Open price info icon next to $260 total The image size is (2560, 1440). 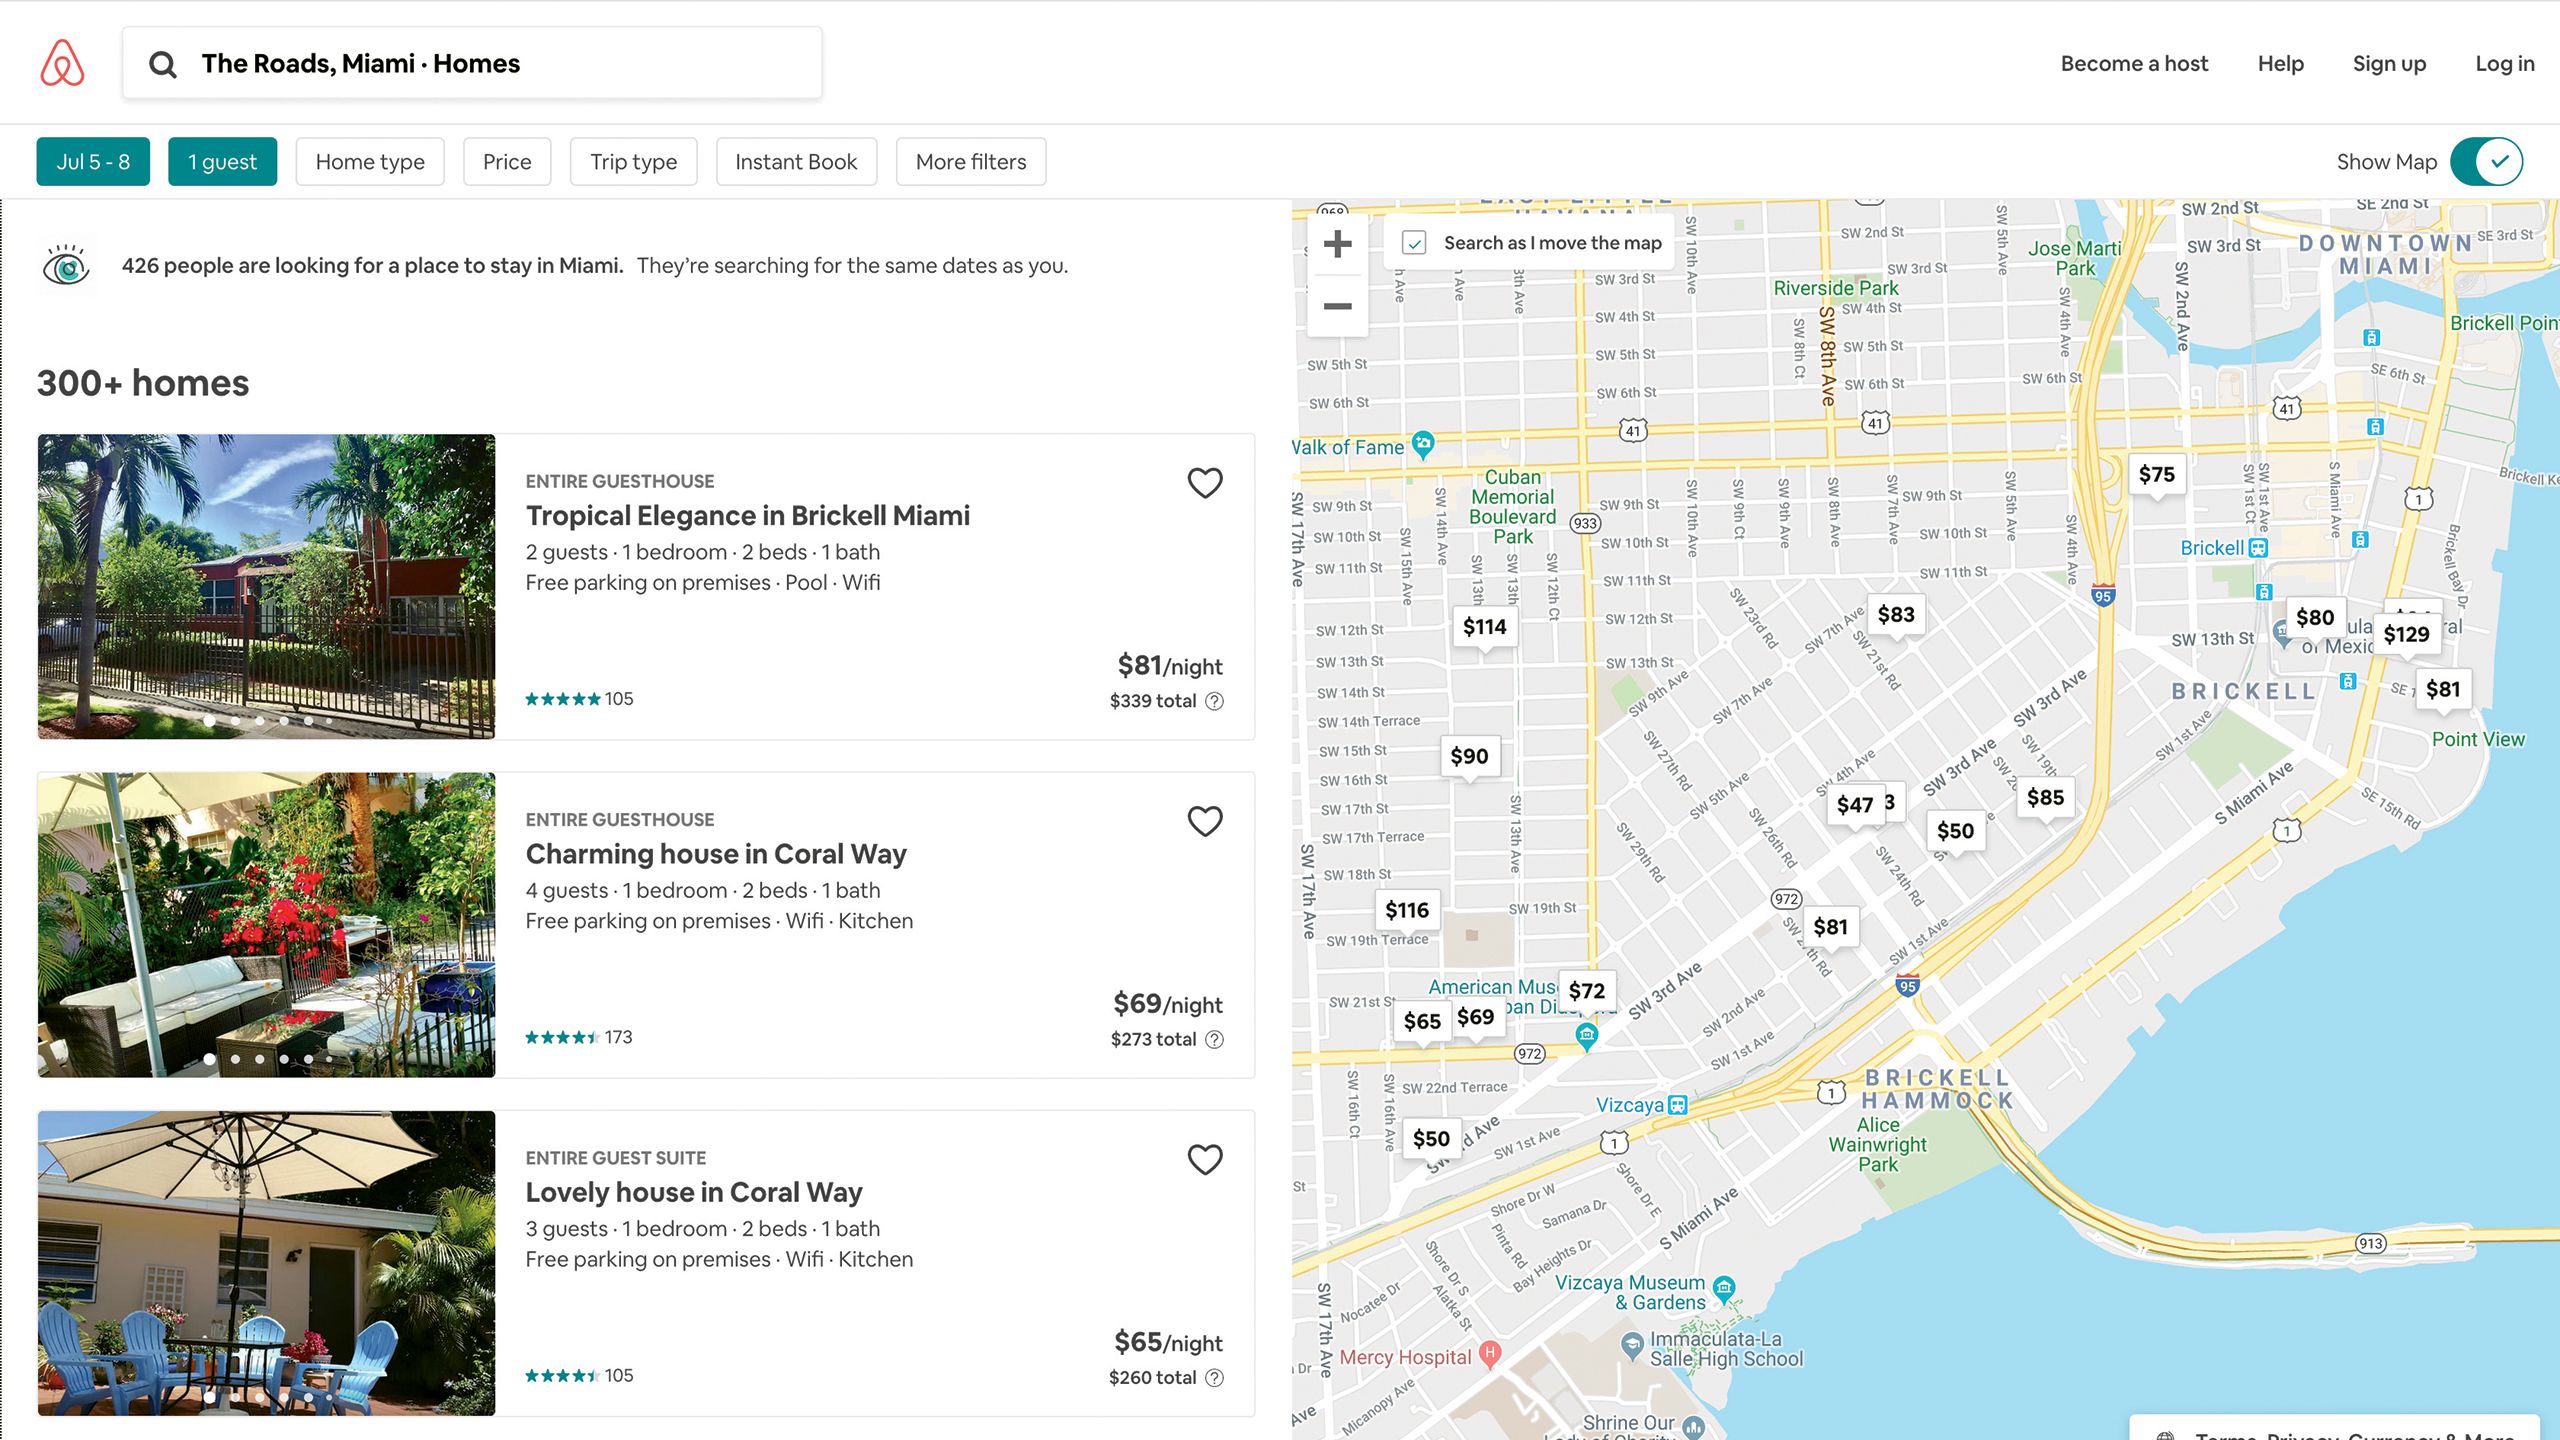(1214, 1378)
